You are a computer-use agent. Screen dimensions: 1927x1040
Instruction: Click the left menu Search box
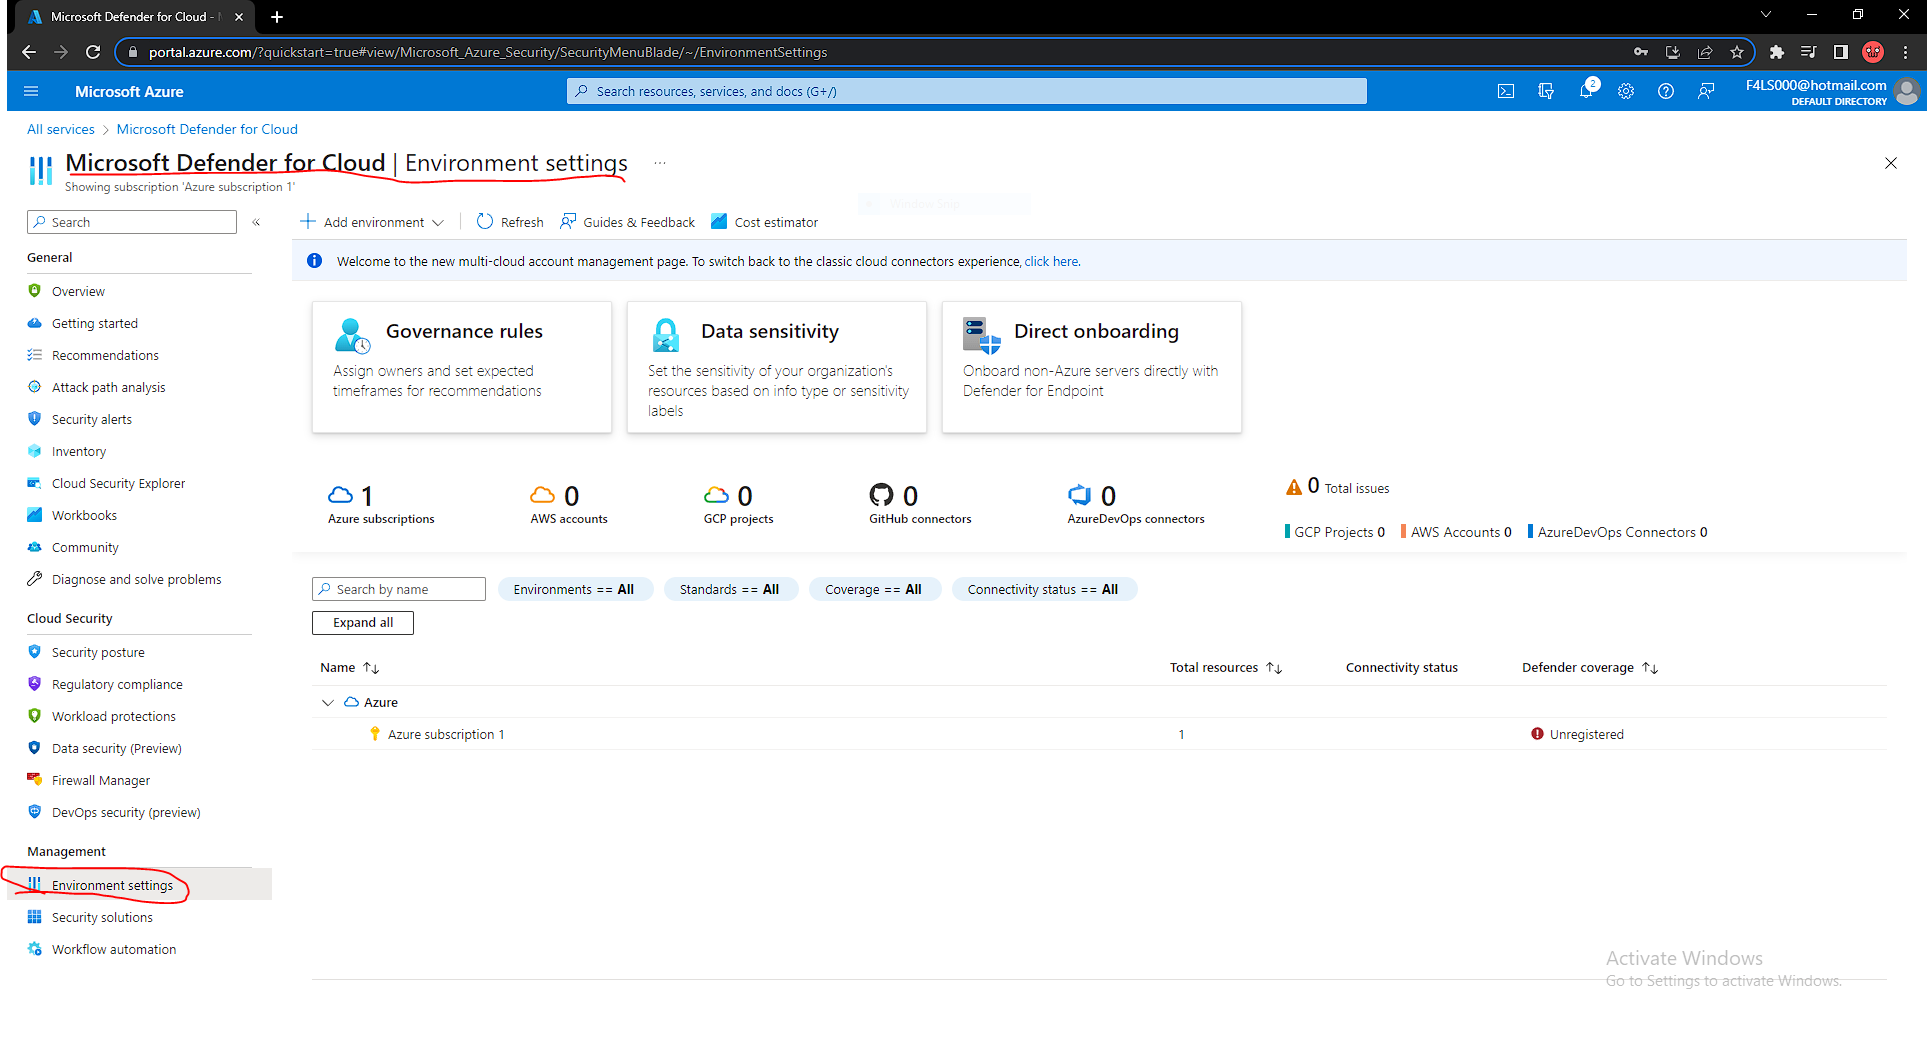point(132,222)
